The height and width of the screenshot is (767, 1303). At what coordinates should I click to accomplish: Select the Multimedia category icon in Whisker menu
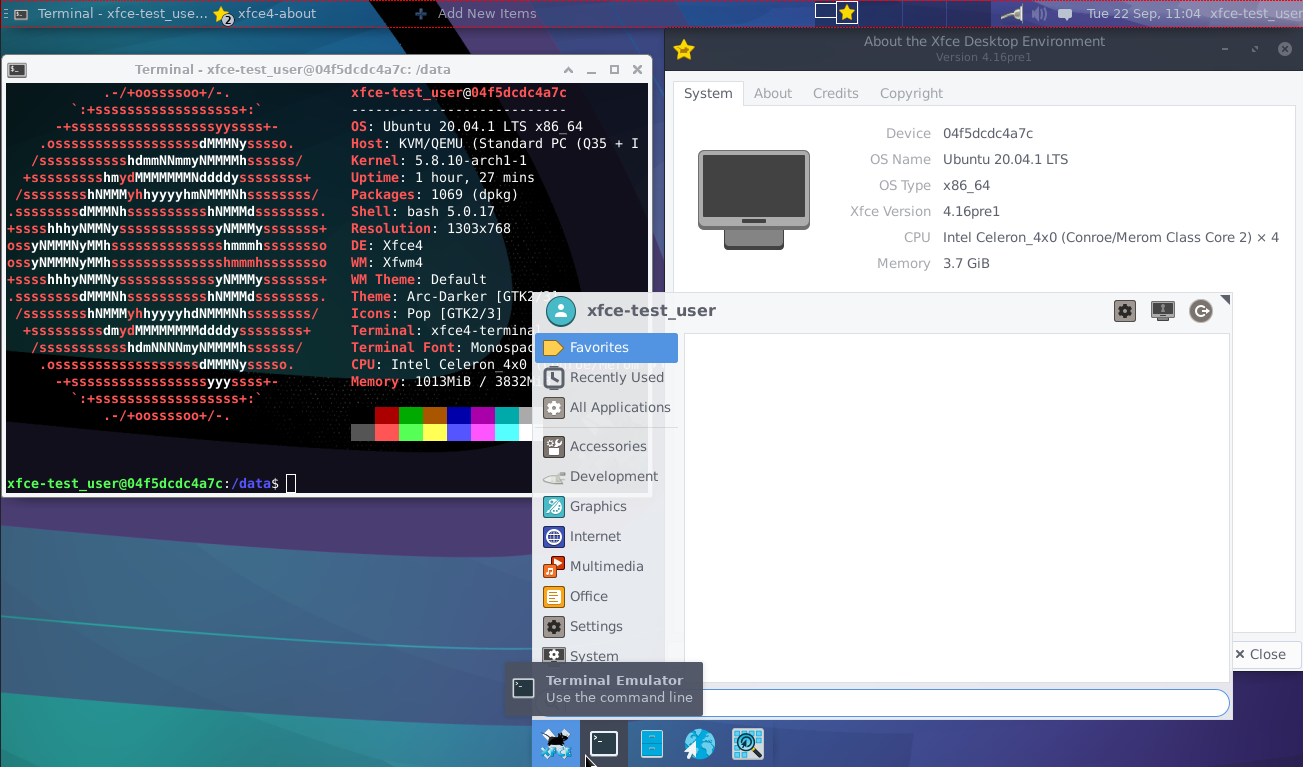pyautogui.click(x=554, y=566)
